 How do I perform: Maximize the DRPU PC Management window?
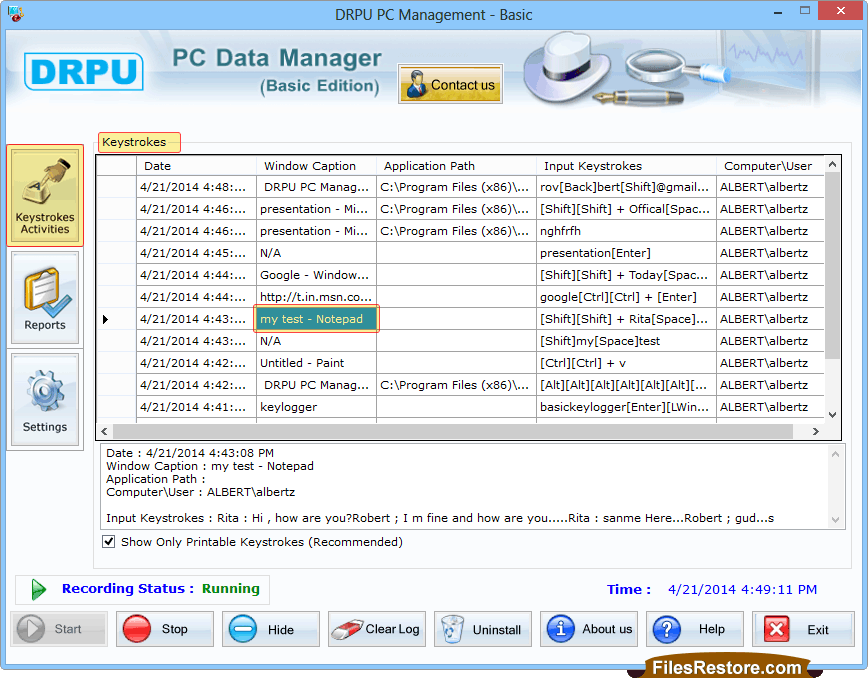click(805, 11)
